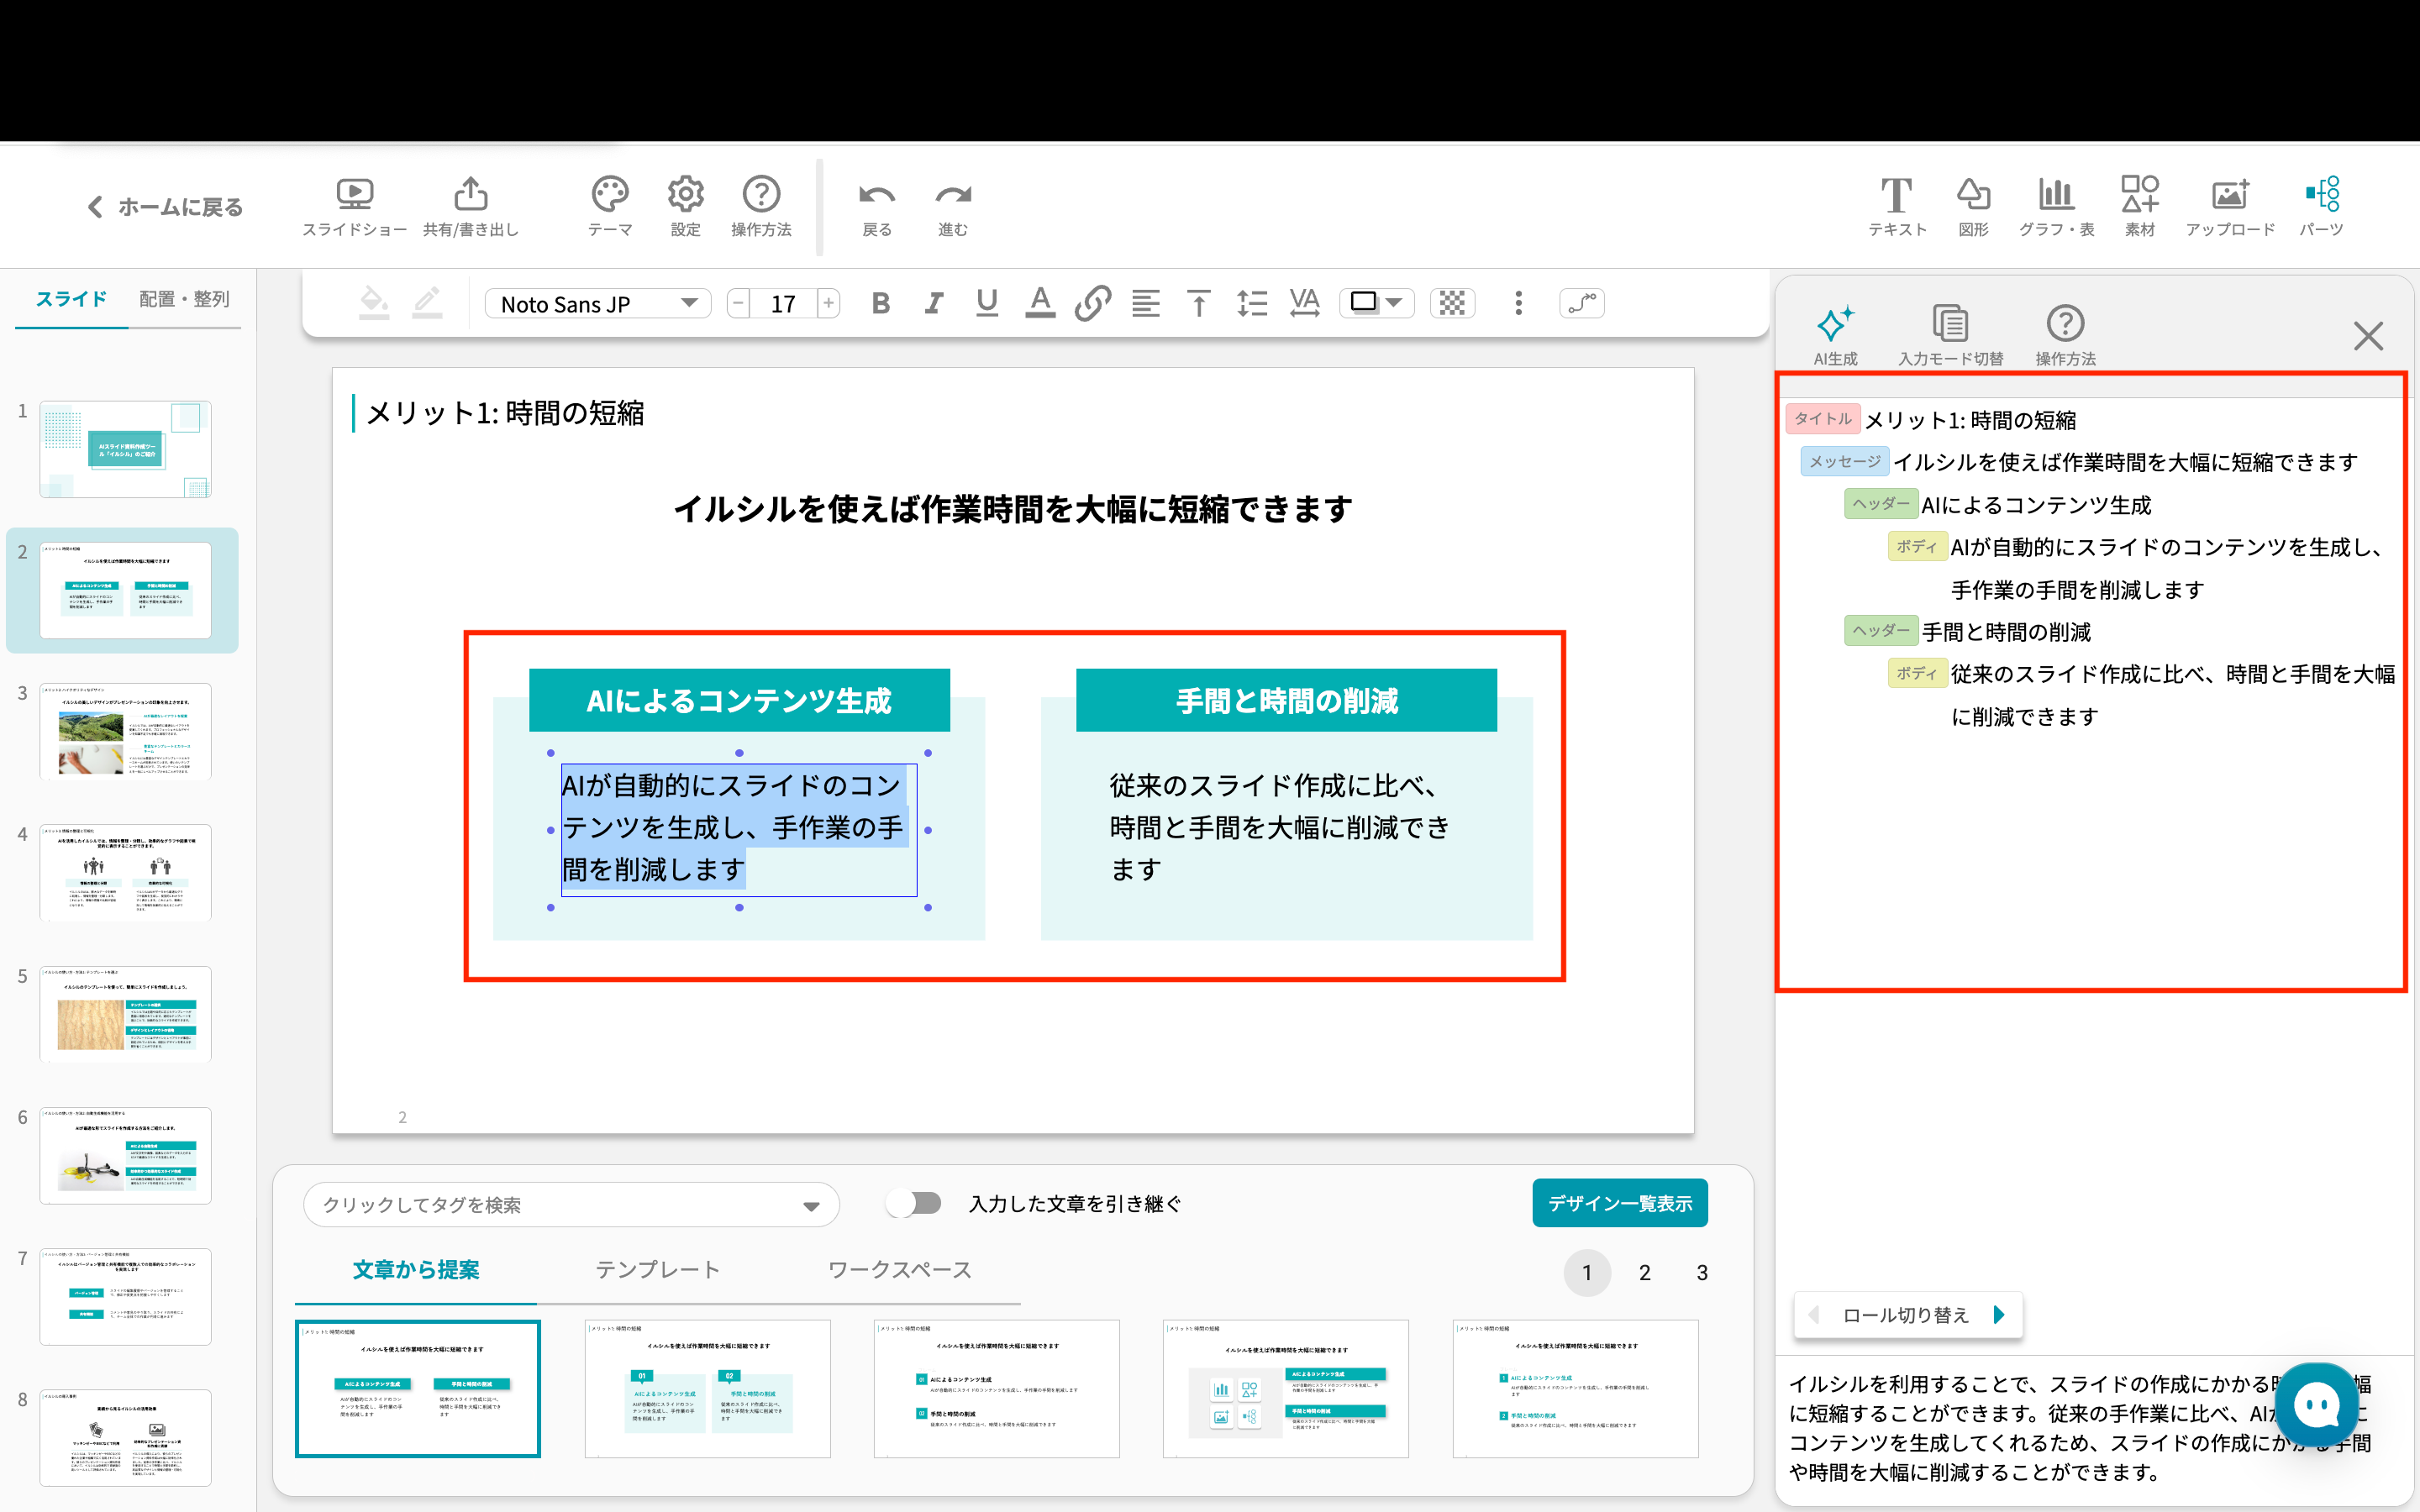Click the グラフ・表 chart icon
2420x1512 pixels.
click(x=2055, y=195)
